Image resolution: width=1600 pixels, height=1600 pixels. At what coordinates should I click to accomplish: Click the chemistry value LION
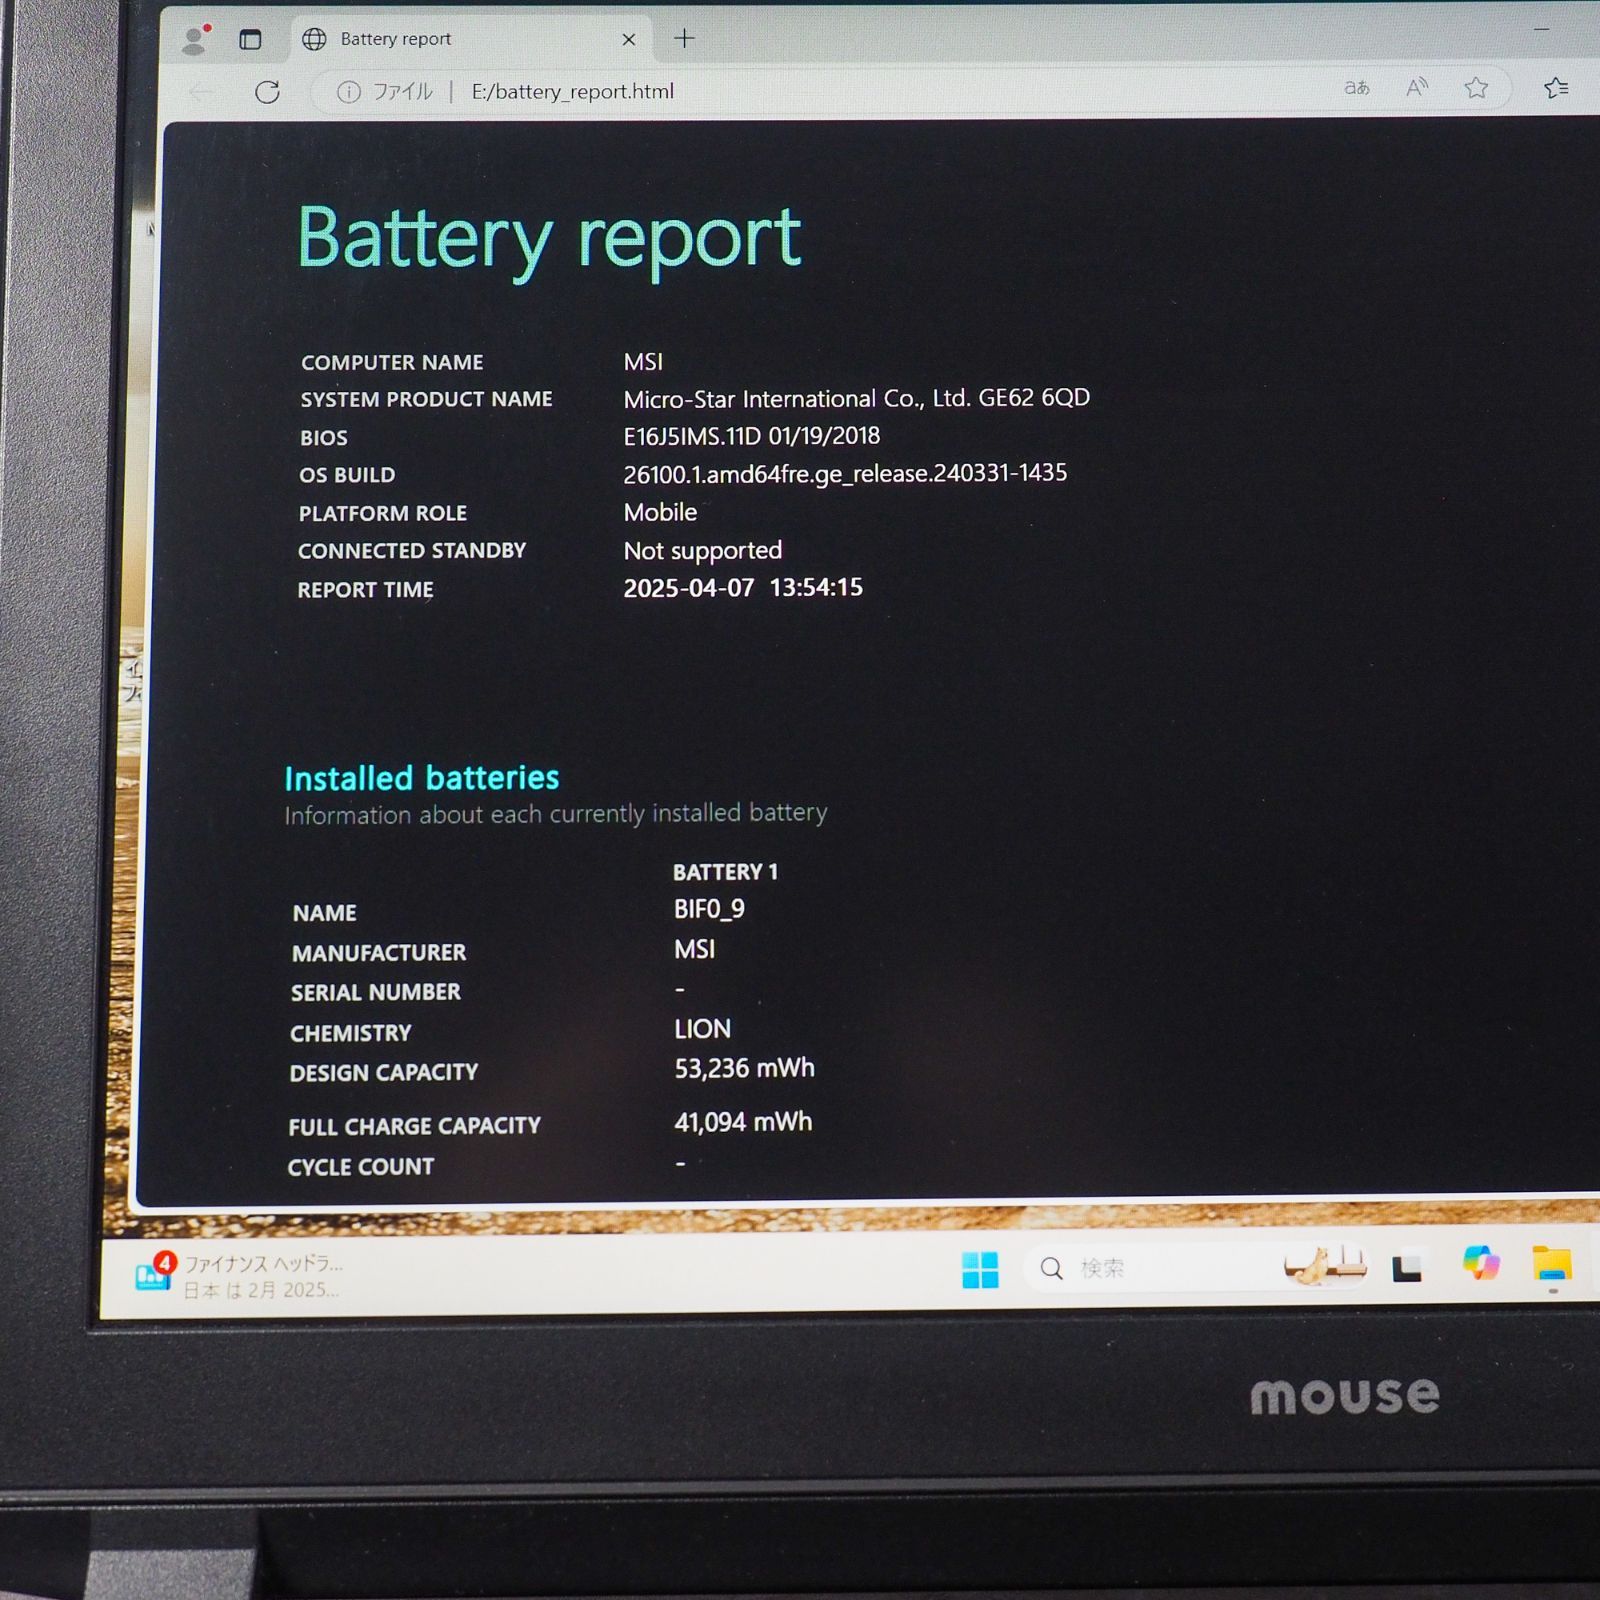click(702, 1029)
